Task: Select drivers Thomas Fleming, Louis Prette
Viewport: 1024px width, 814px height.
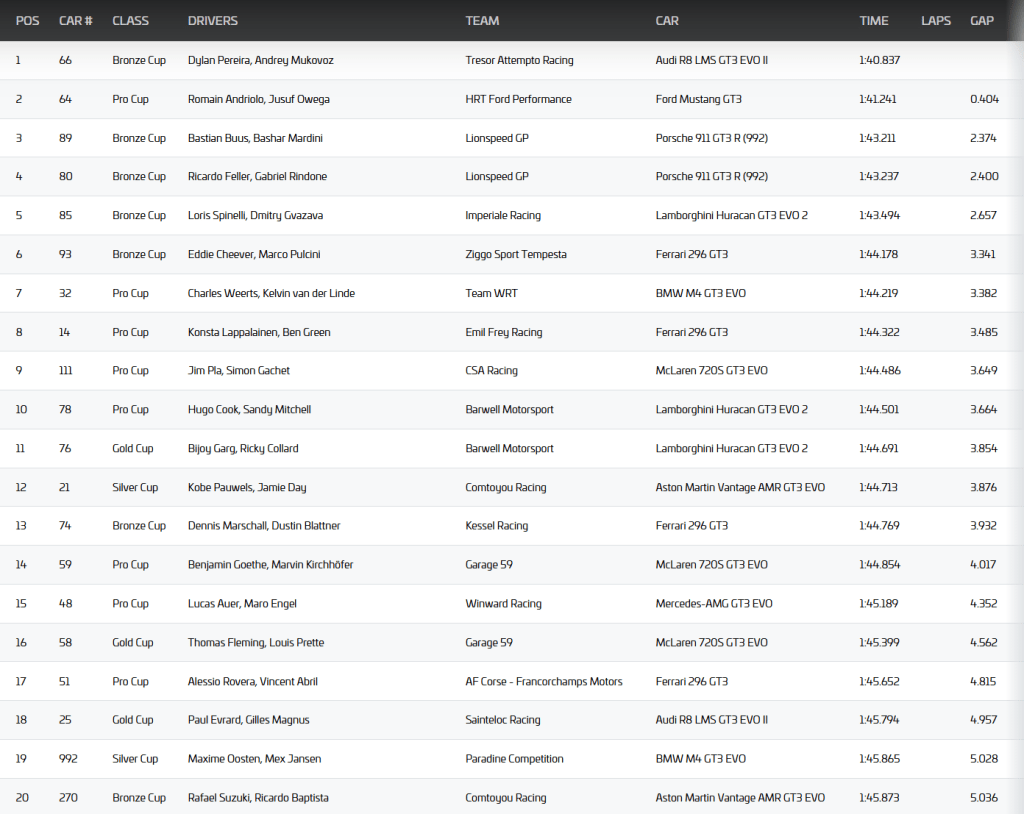Action: click(x=256, y=643)
